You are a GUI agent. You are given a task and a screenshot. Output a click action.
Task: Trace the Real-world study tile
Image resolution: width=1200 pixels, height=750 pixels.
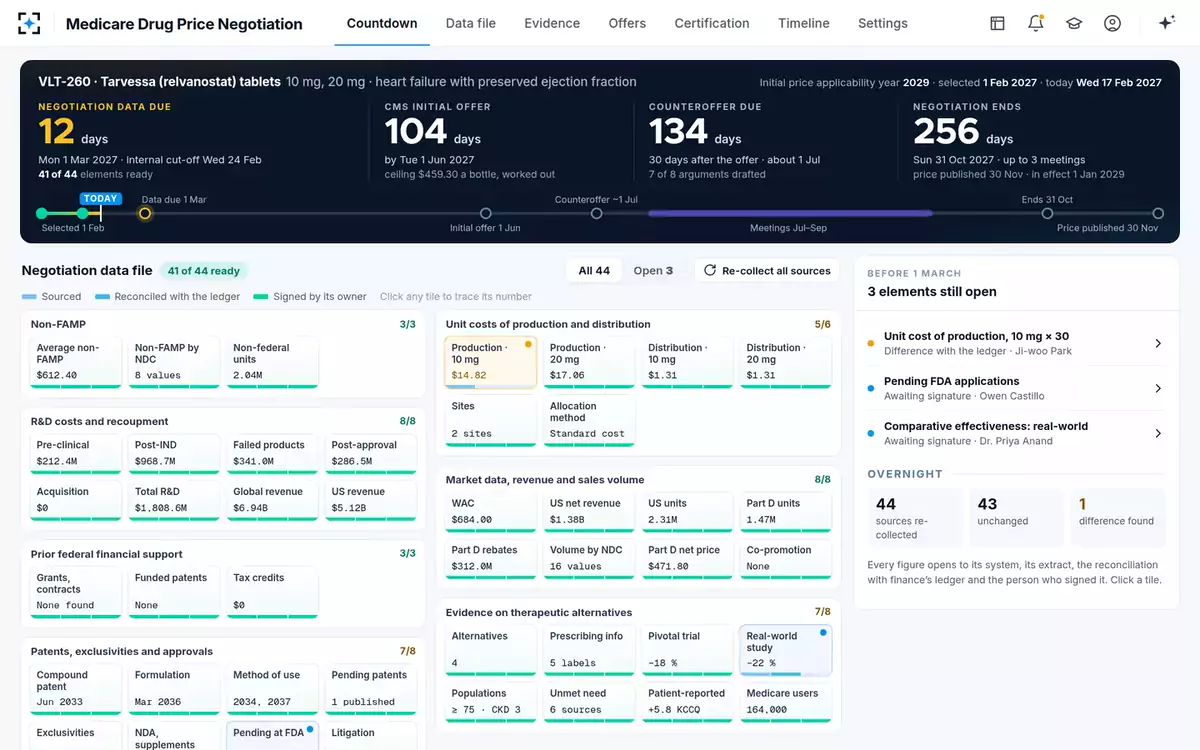785,650
